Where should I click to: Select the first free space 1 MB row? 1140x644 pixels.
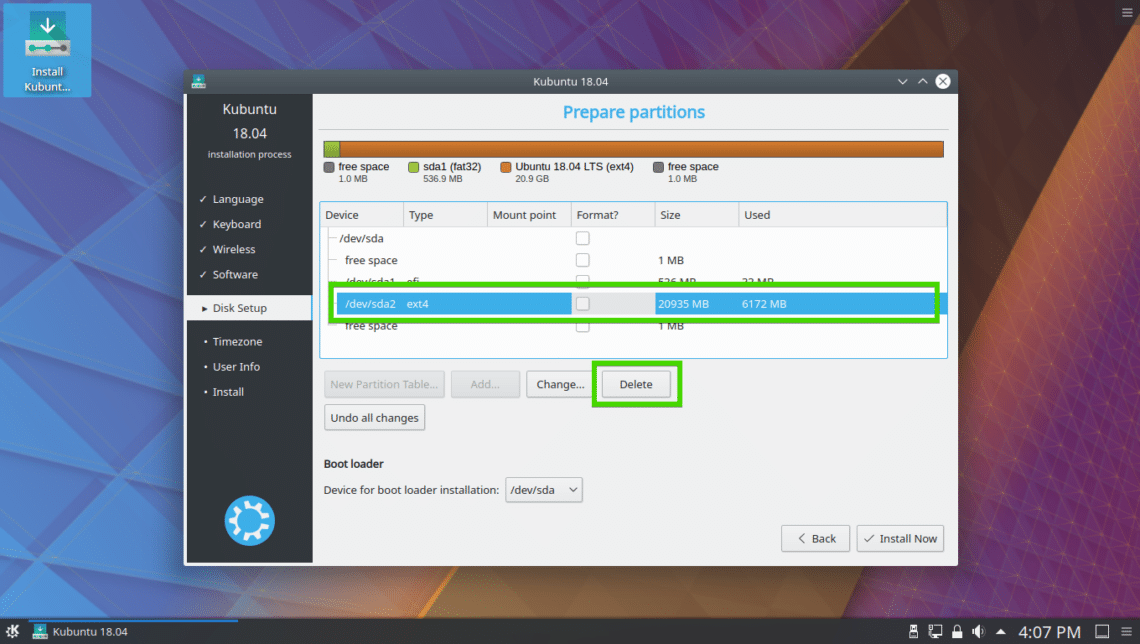tap(633, 260)
